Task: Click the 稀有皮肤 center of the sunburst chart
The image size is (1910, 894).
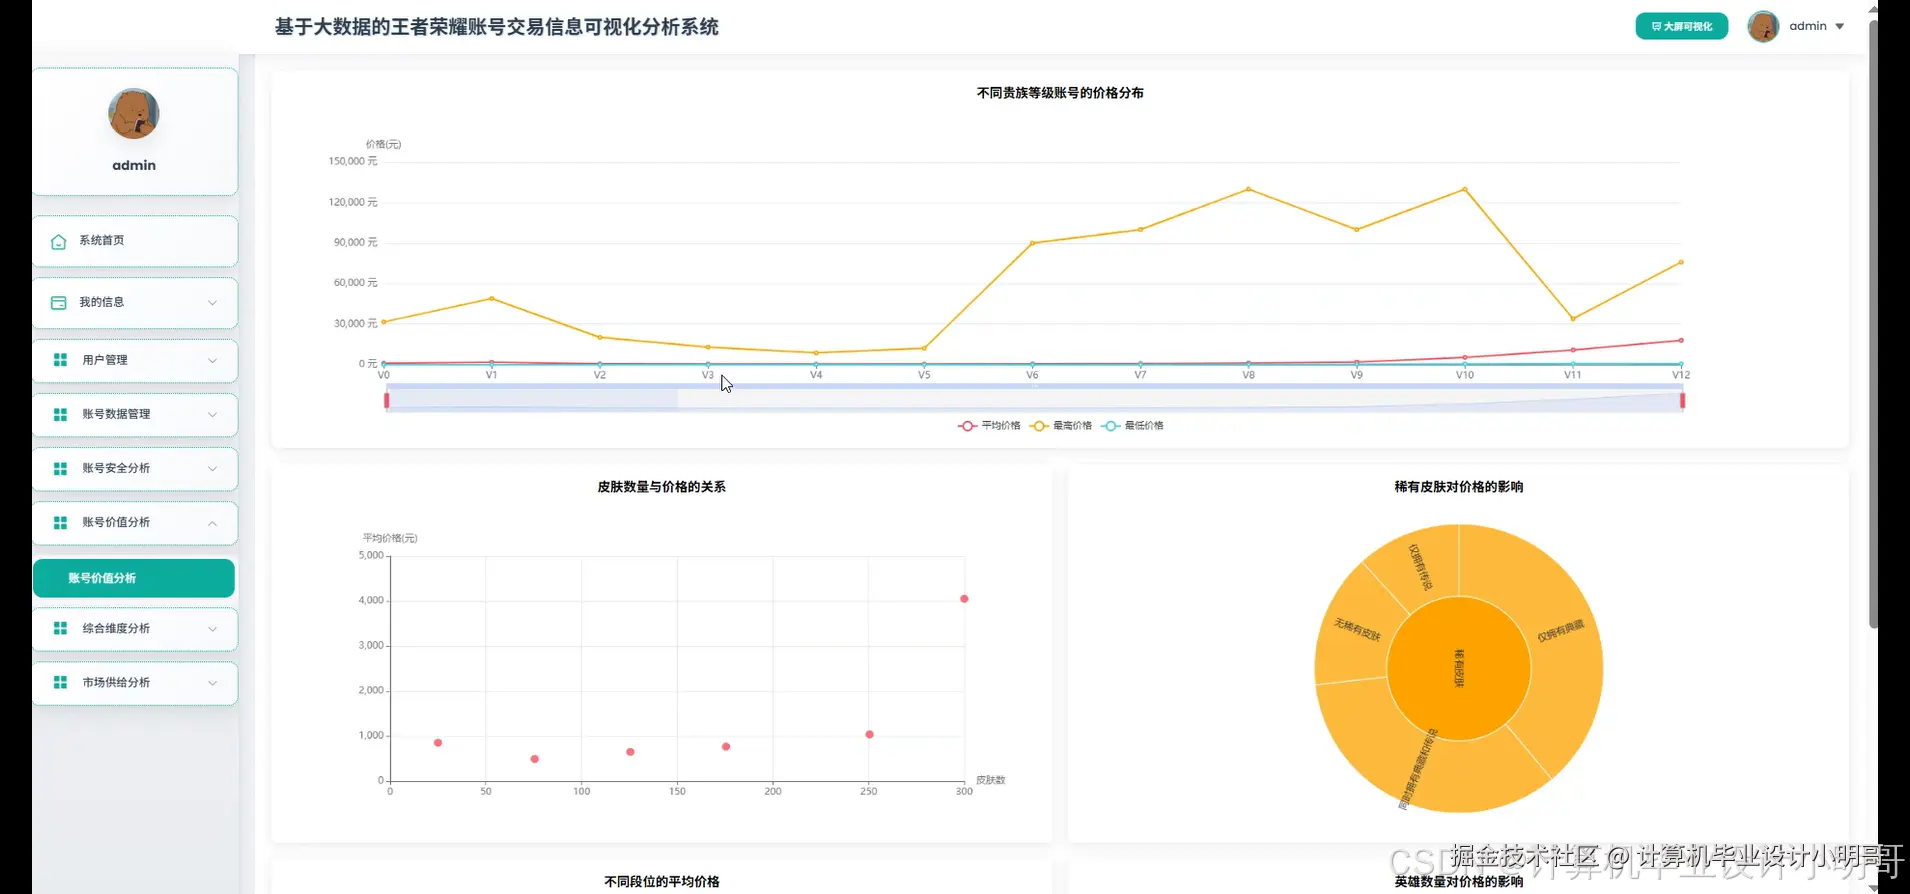Action: click(x=1459, y=668)
